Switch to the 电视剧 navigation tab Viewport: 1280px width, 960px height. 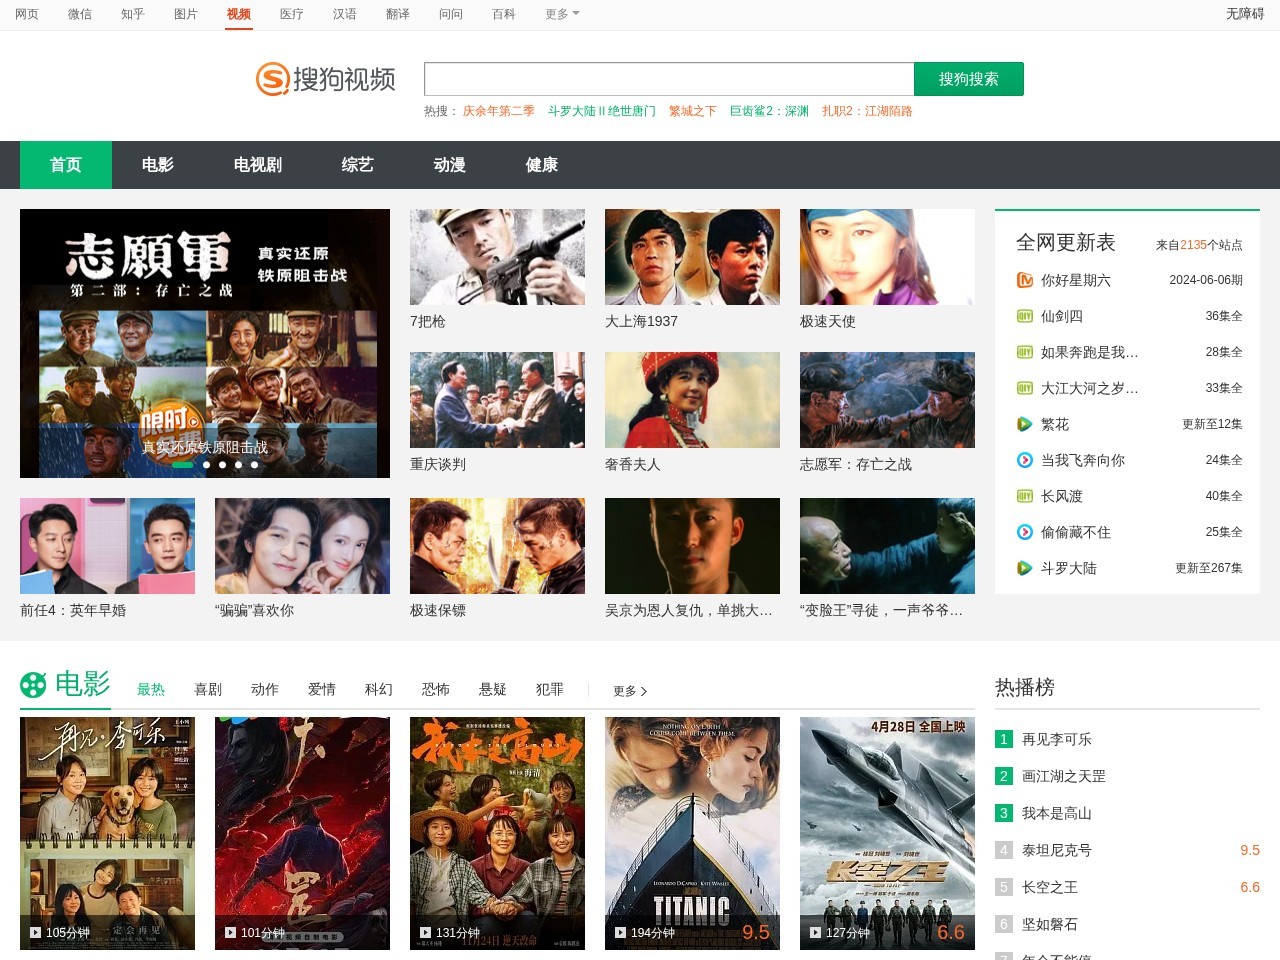(x=256, y=165)
